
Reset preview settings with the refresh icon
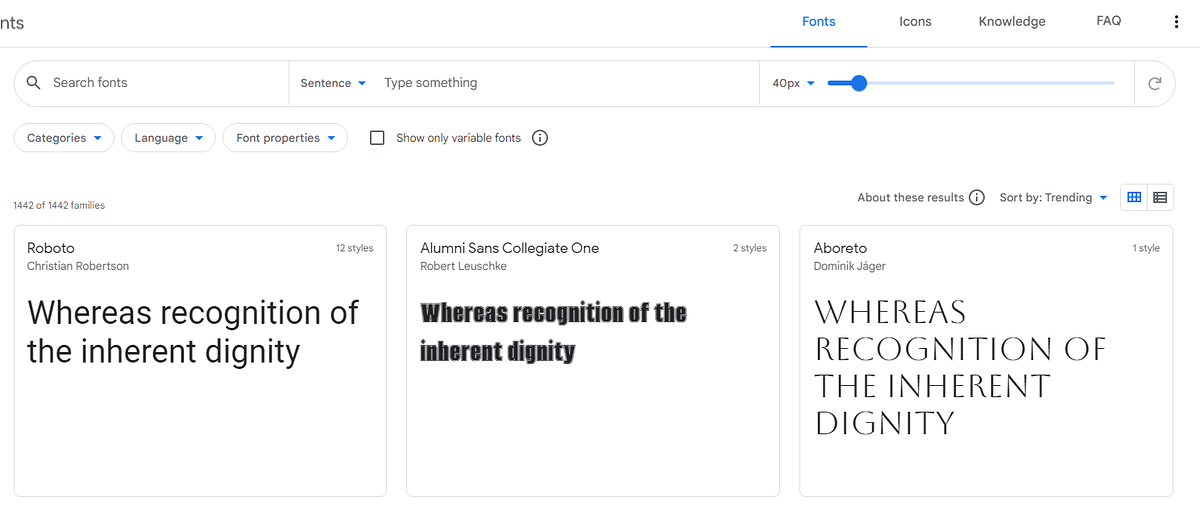coord(1155,84)
